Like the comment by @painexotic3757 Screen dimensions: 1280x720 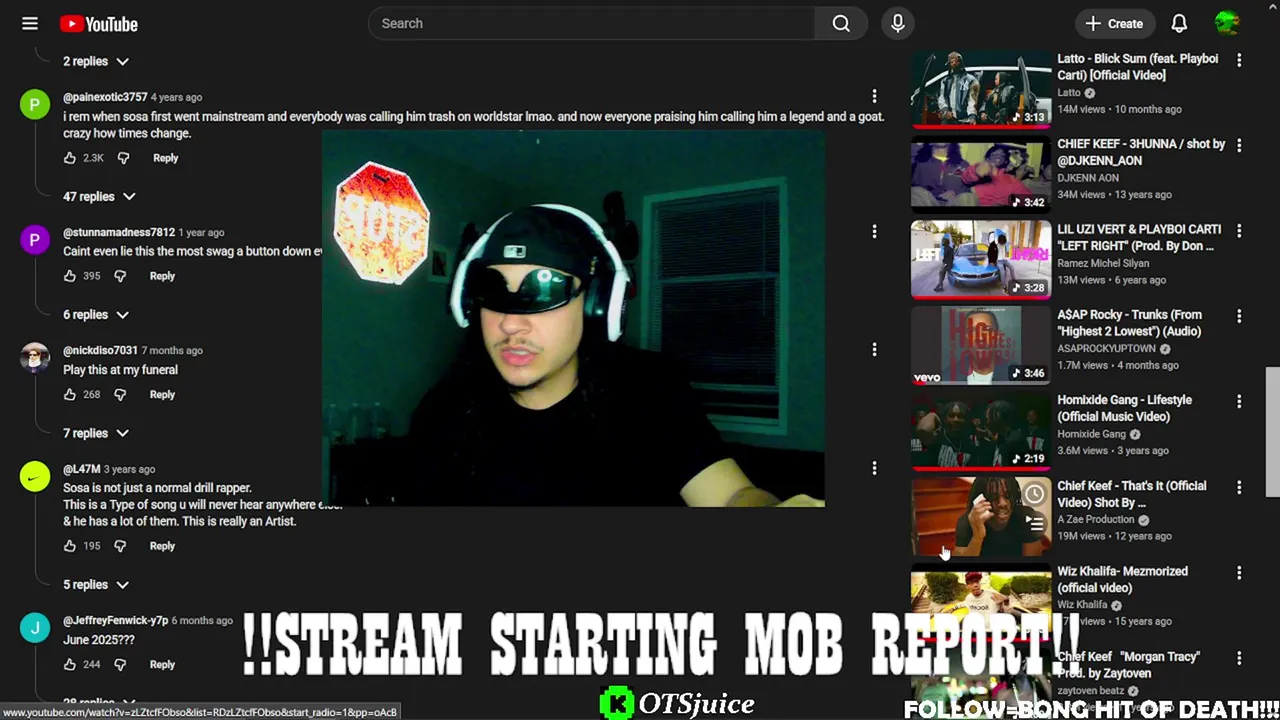69,158
